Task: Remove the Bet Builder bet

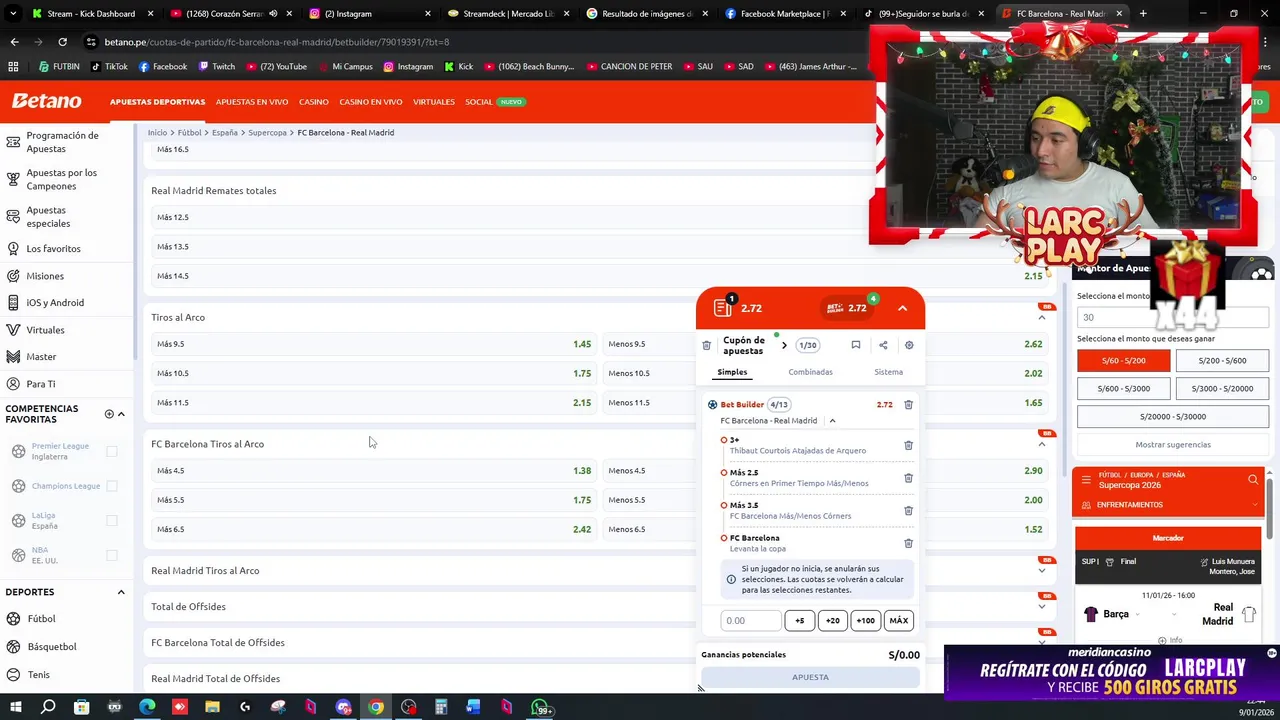Action: [x=908, y=404]
